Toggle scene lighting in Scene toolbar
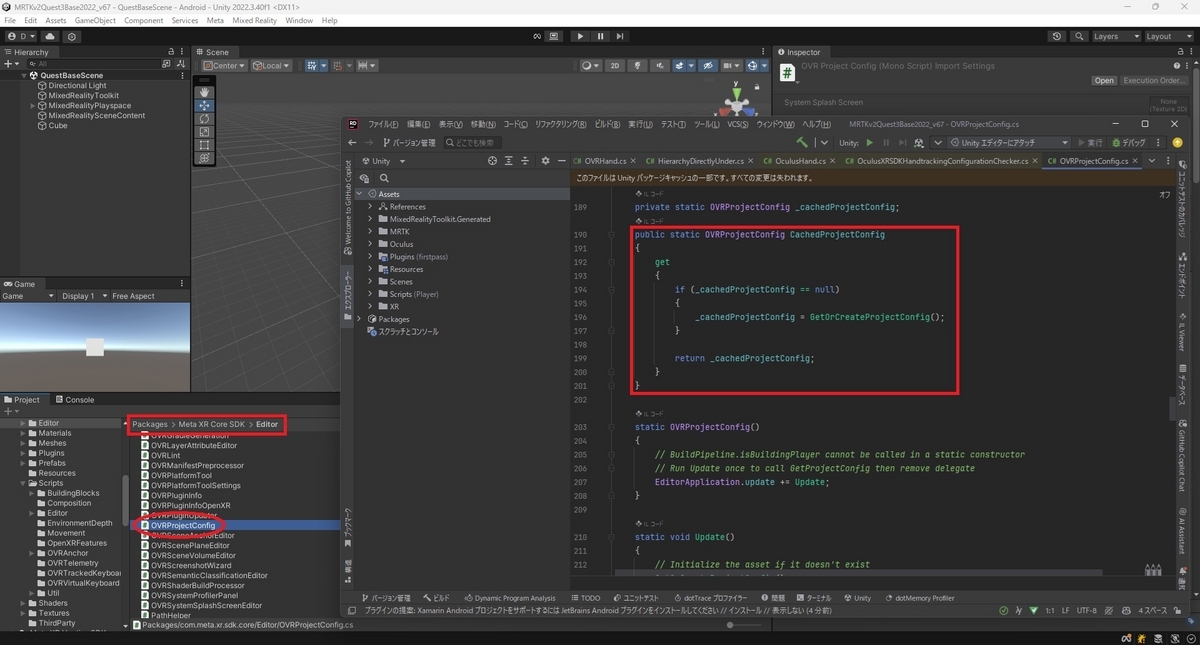The image size is (1200, 645). pos(635,66)
